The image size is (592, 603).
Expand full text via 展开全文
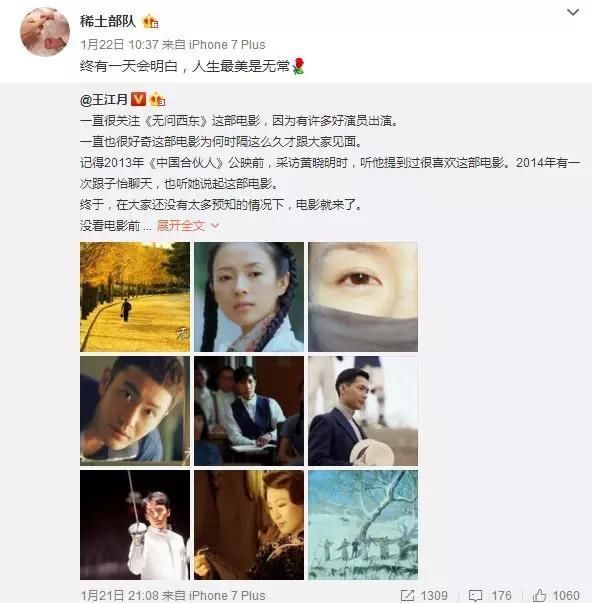point(180,225)
